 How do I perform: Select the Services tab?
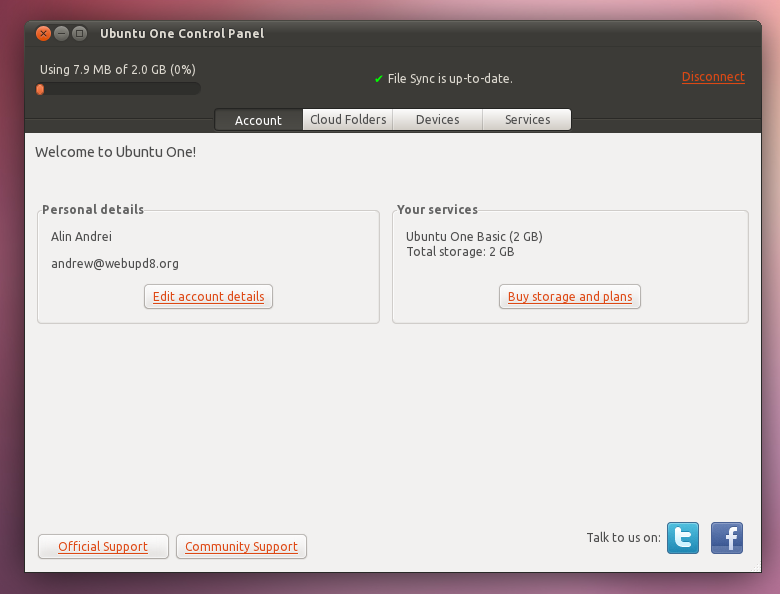pyautogui.click(x=527, y=119)
